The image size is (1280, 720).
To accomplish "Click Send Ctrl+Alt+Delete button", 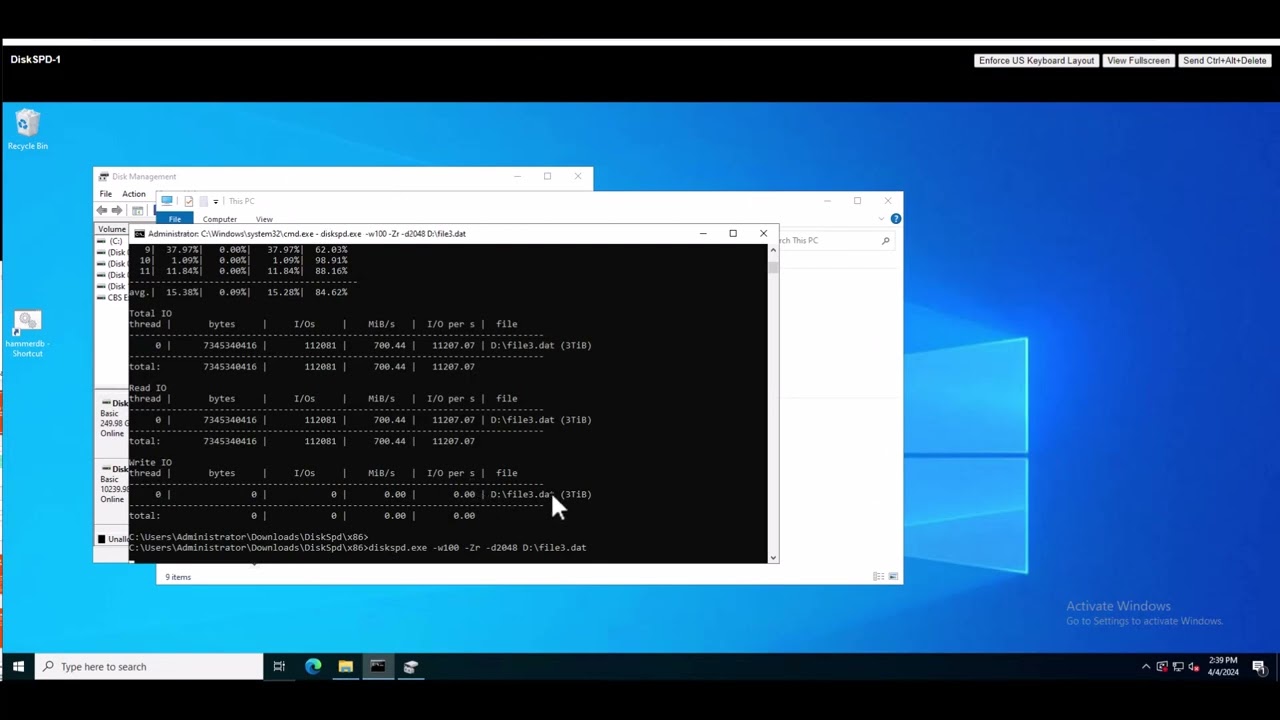I will point(1224,61).
